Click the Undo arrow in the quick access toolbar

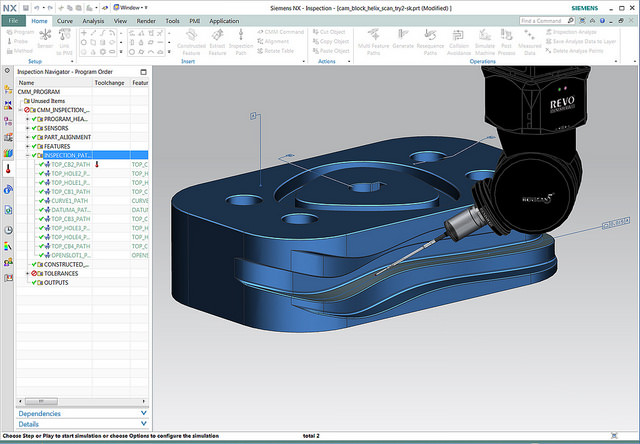(36, 8)
